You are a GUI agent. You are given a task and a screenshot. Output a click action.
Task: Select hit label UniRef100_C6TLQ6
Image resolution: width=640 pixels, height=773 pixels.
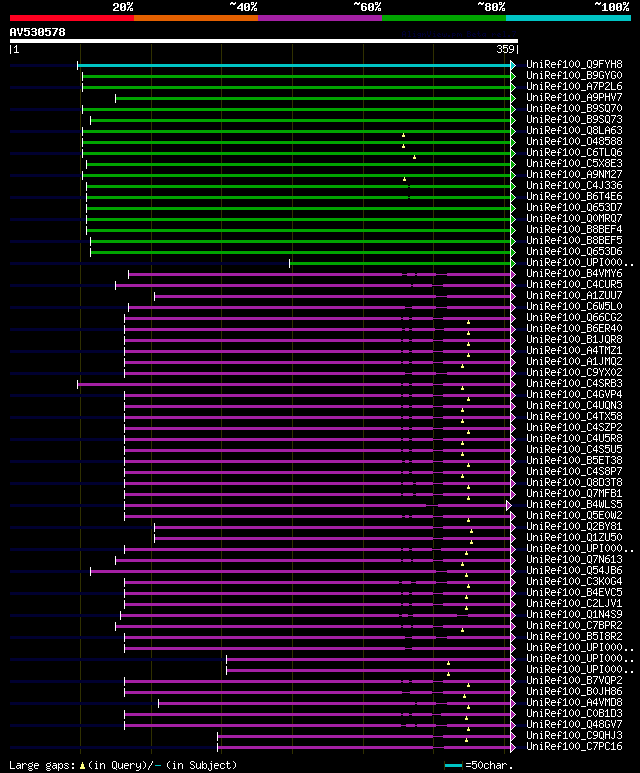pyautogui.click(x=574, y=152)
